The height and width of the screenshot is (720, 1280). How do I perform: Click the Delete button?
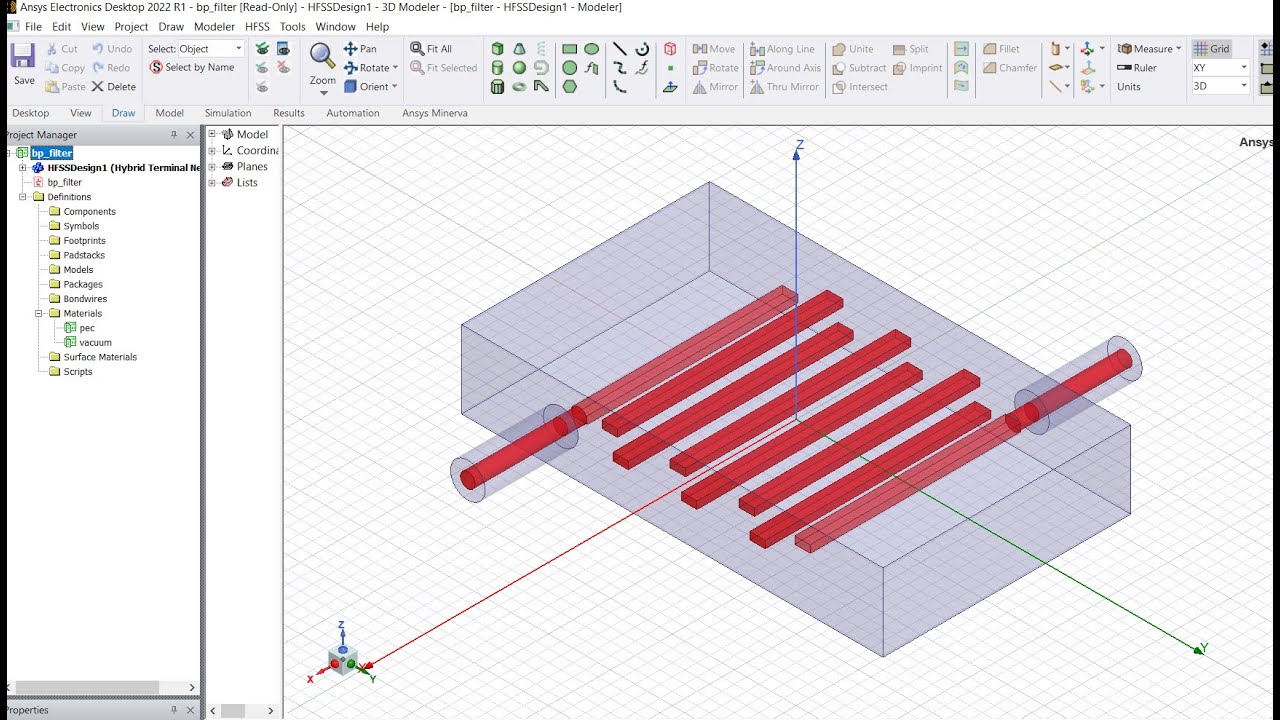114,87
